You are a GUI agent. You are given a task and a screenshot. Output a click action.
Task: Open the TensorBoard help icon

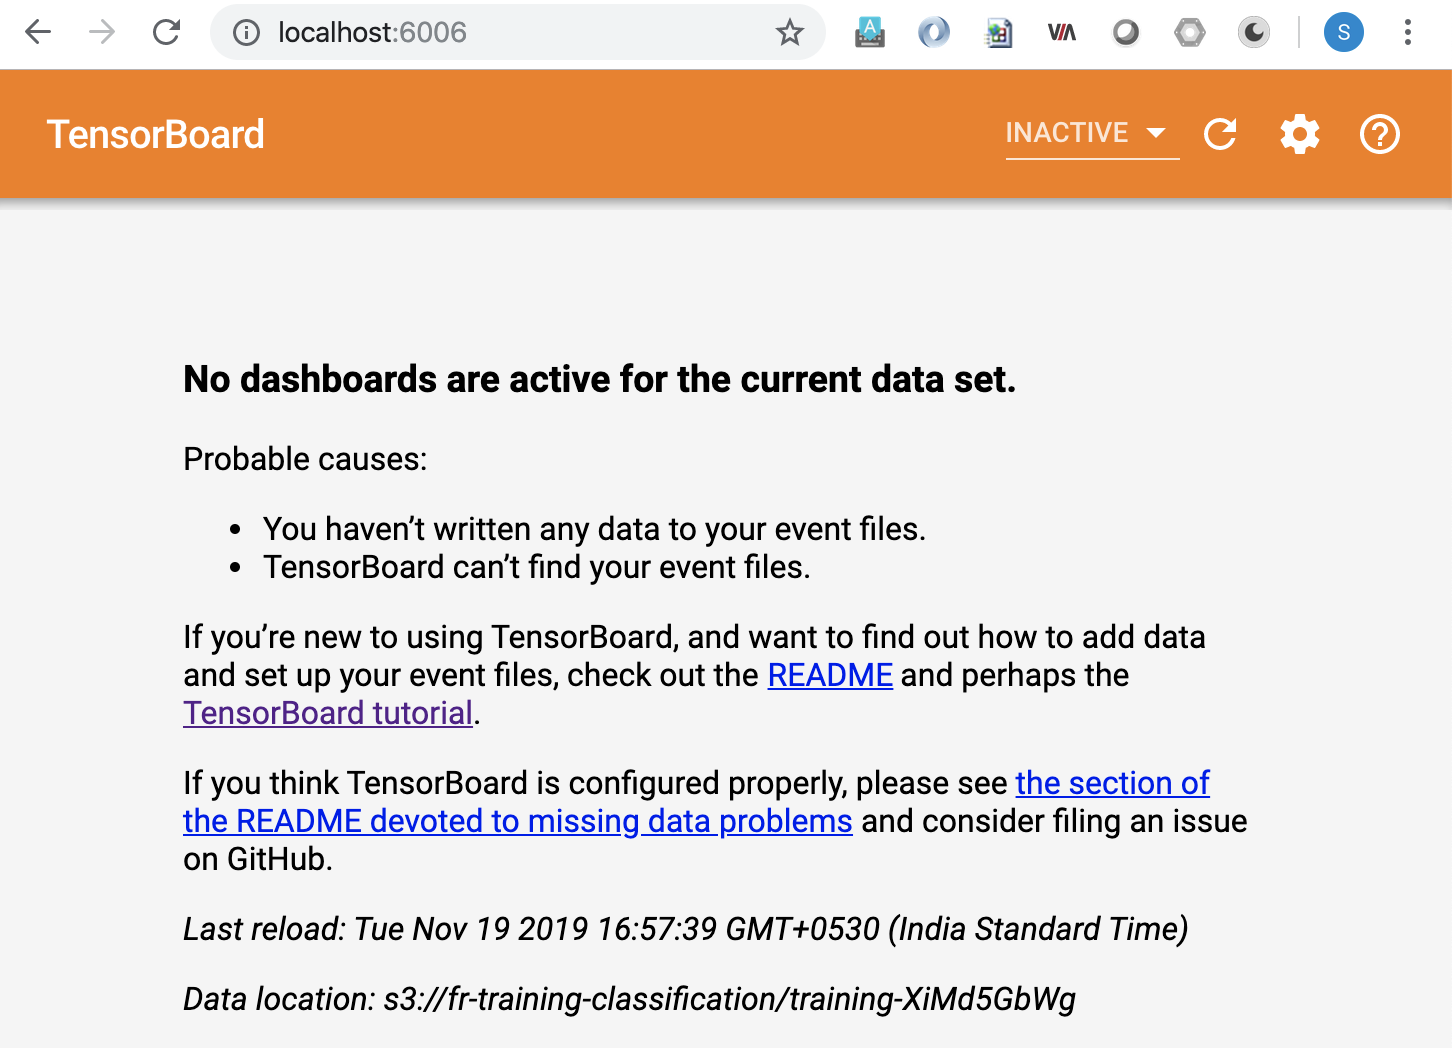[1379, 133]
